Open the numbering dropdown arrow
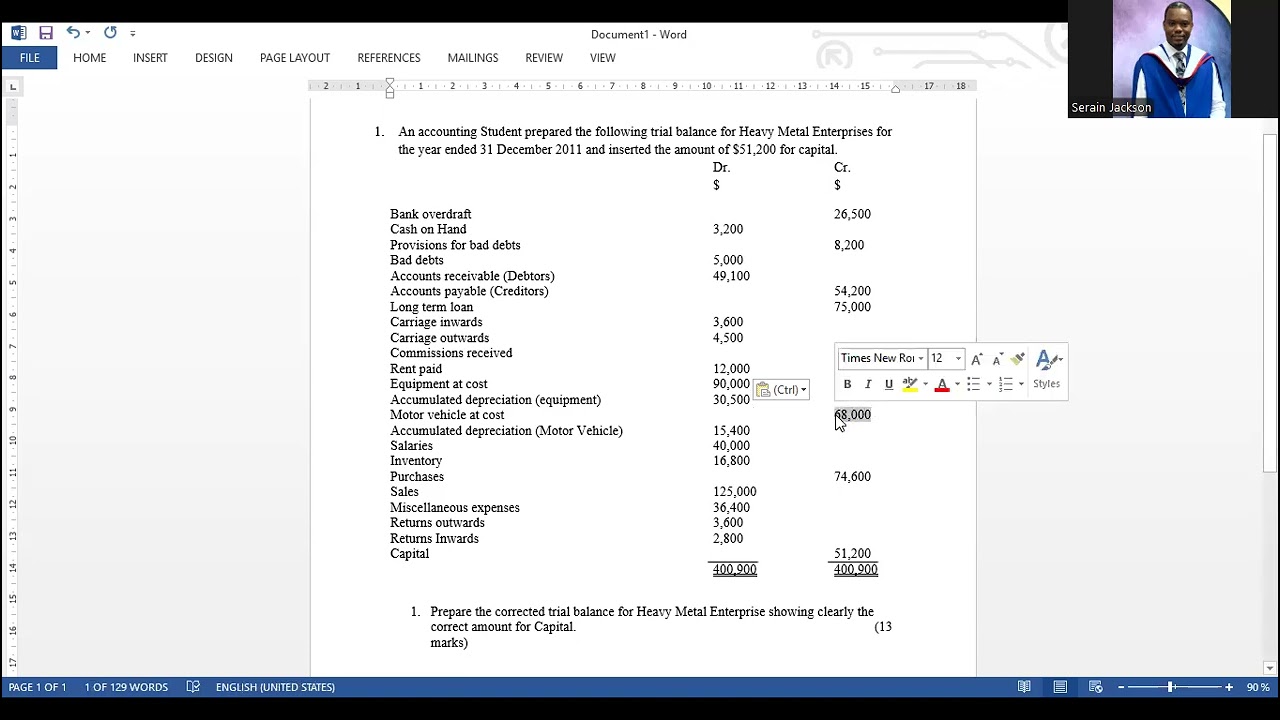The height and width of the screenshot is (720, 1280). click(x=1021, y=384)
